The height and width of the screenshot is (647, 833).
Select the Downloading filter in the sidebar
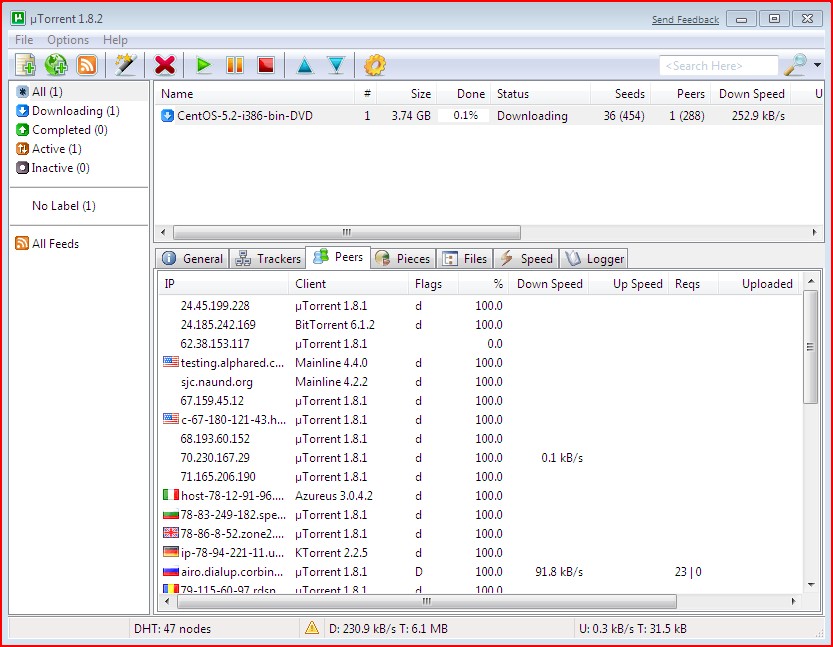coord(68,110)
